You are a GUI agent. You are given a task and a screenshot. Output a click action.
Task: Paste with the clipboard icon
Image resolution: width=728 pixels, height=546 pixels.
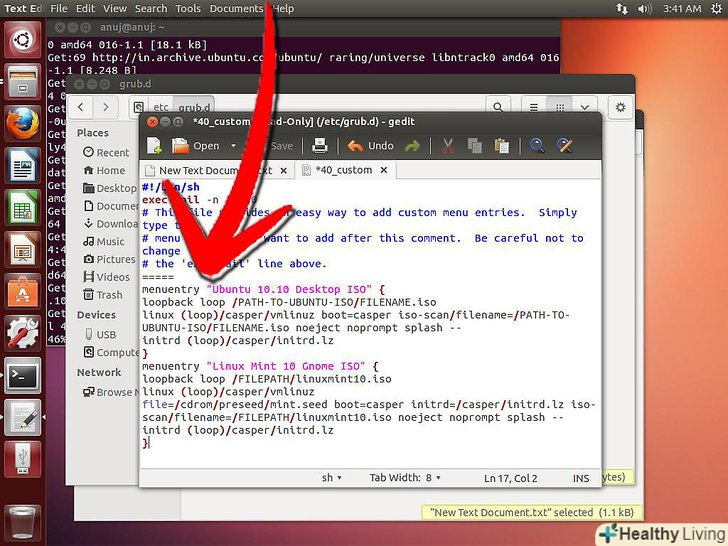(501, 146)
